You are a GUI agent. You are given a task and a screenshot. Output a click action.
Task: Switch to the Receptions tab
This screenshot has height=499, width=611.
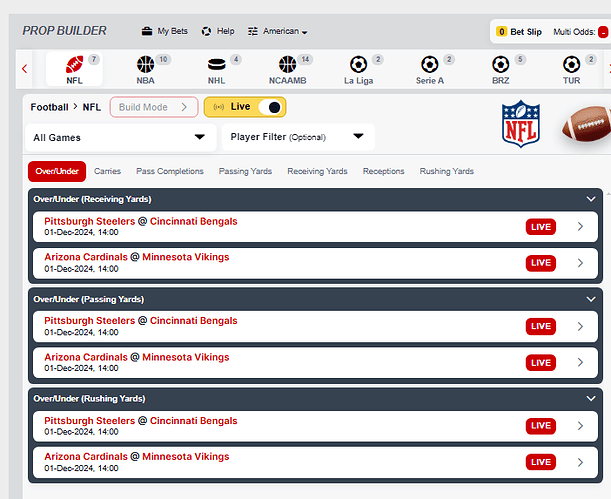[383, 172]
